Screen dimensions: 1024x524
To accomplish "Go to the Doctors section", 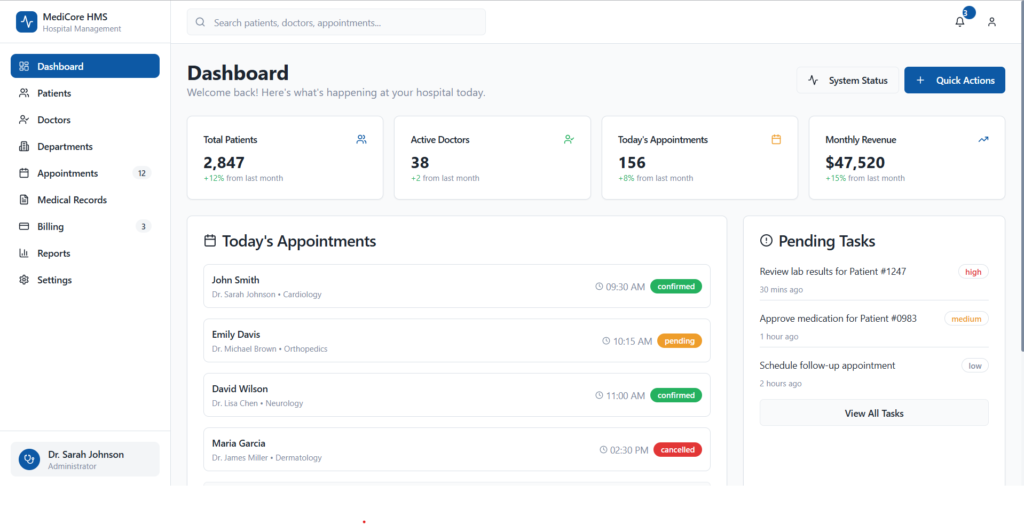I will [x=54, y=120].
